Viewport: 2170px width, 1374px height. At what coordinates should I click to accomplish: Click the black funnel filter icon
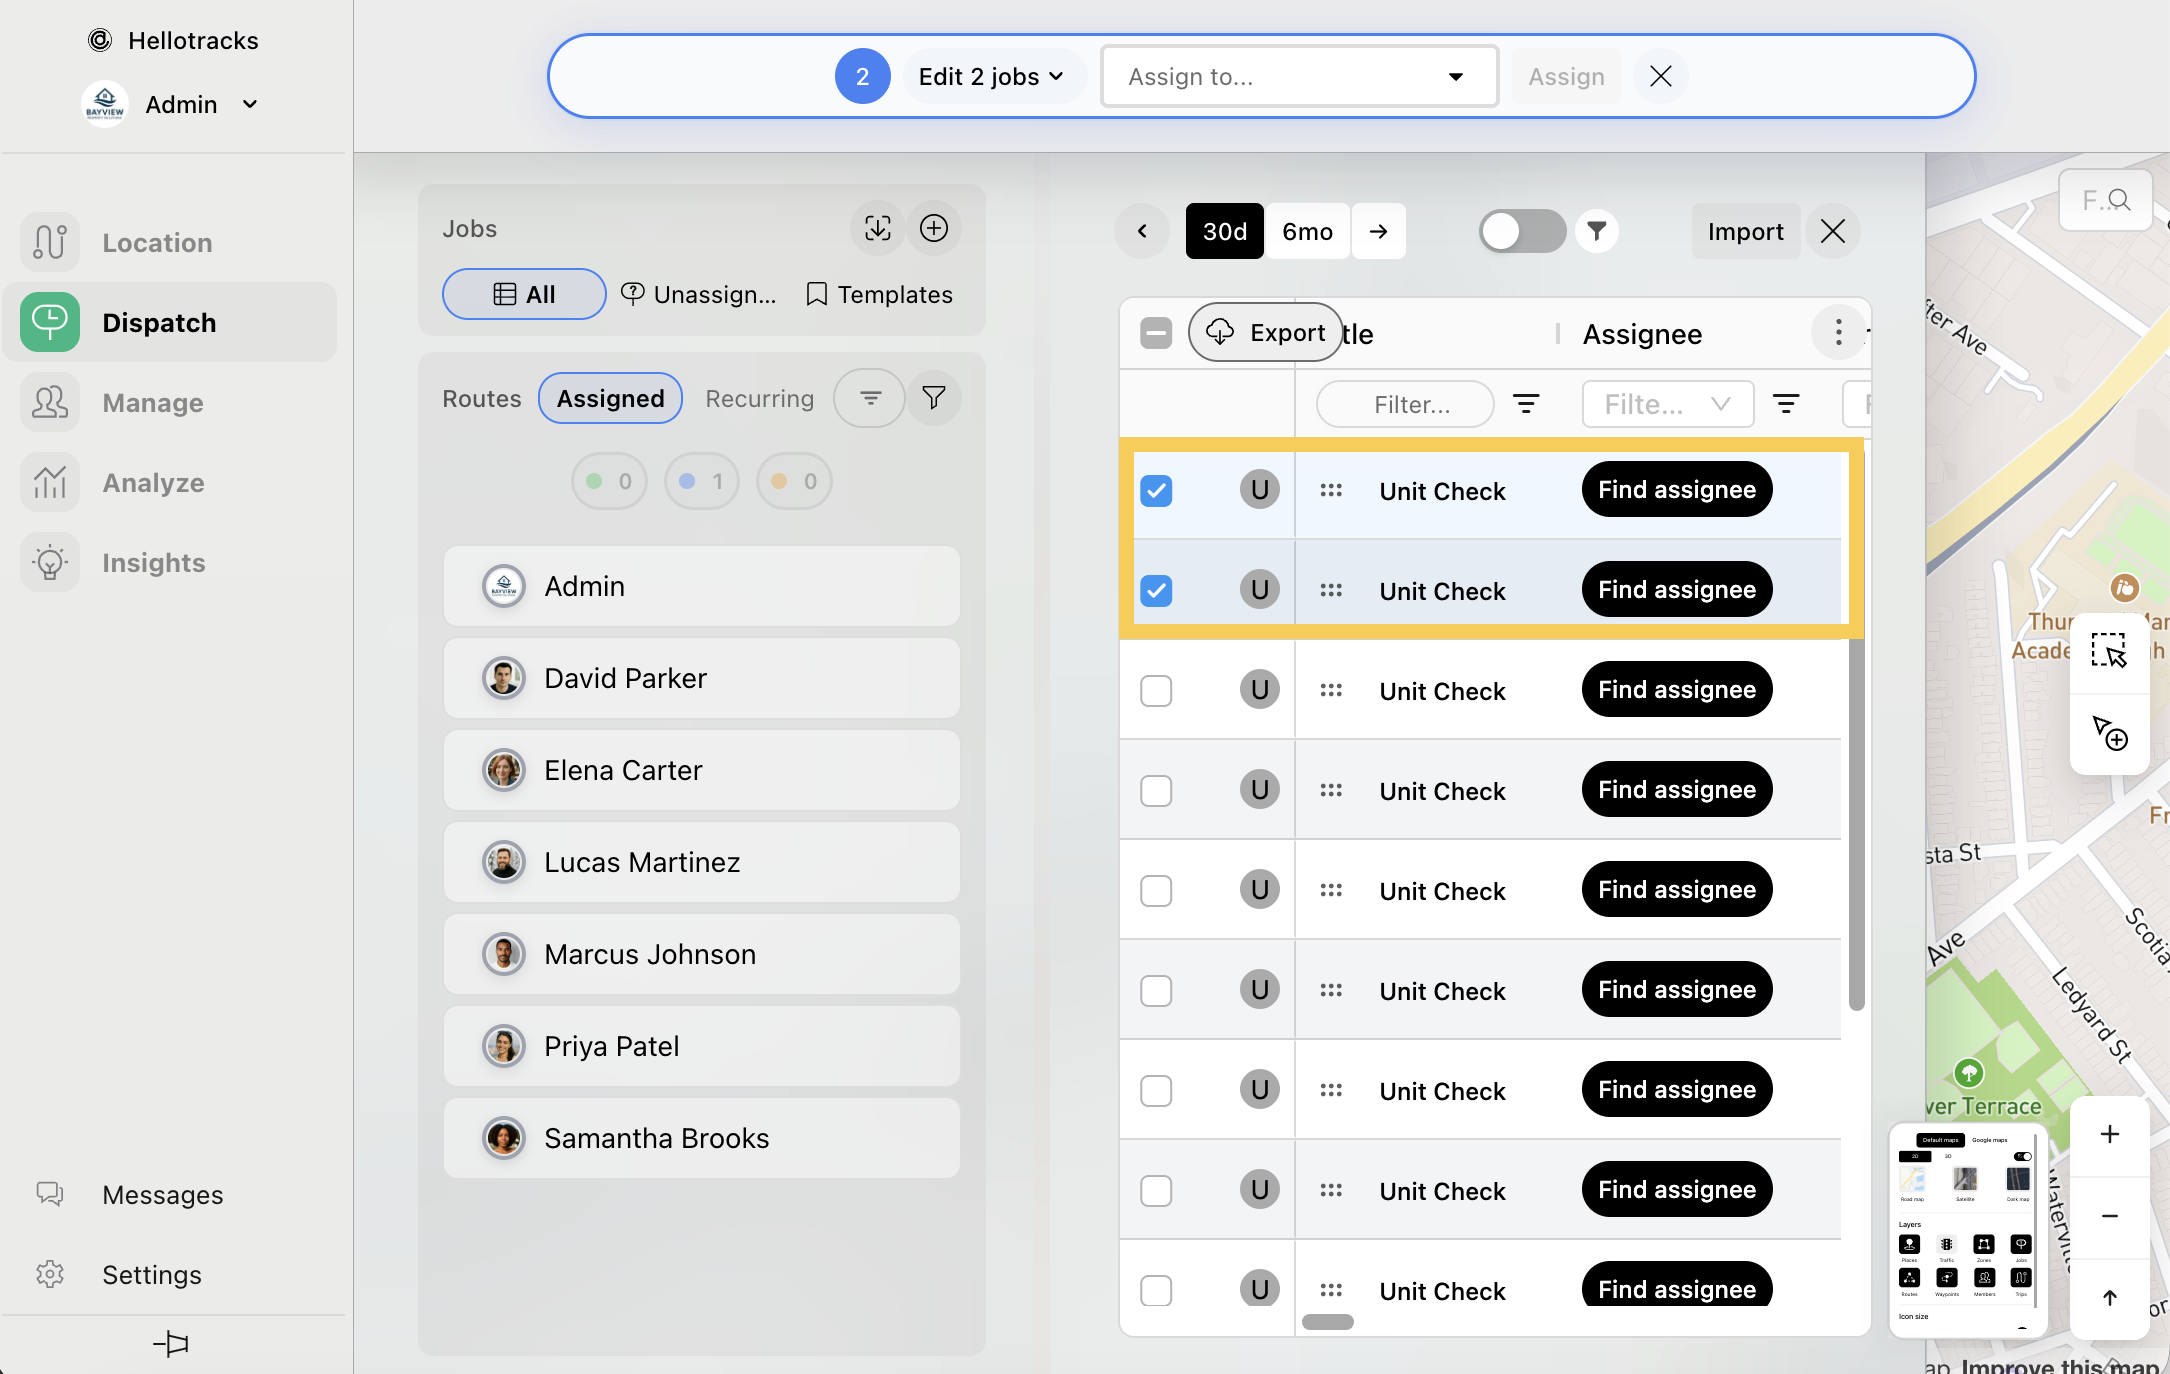1596,231
